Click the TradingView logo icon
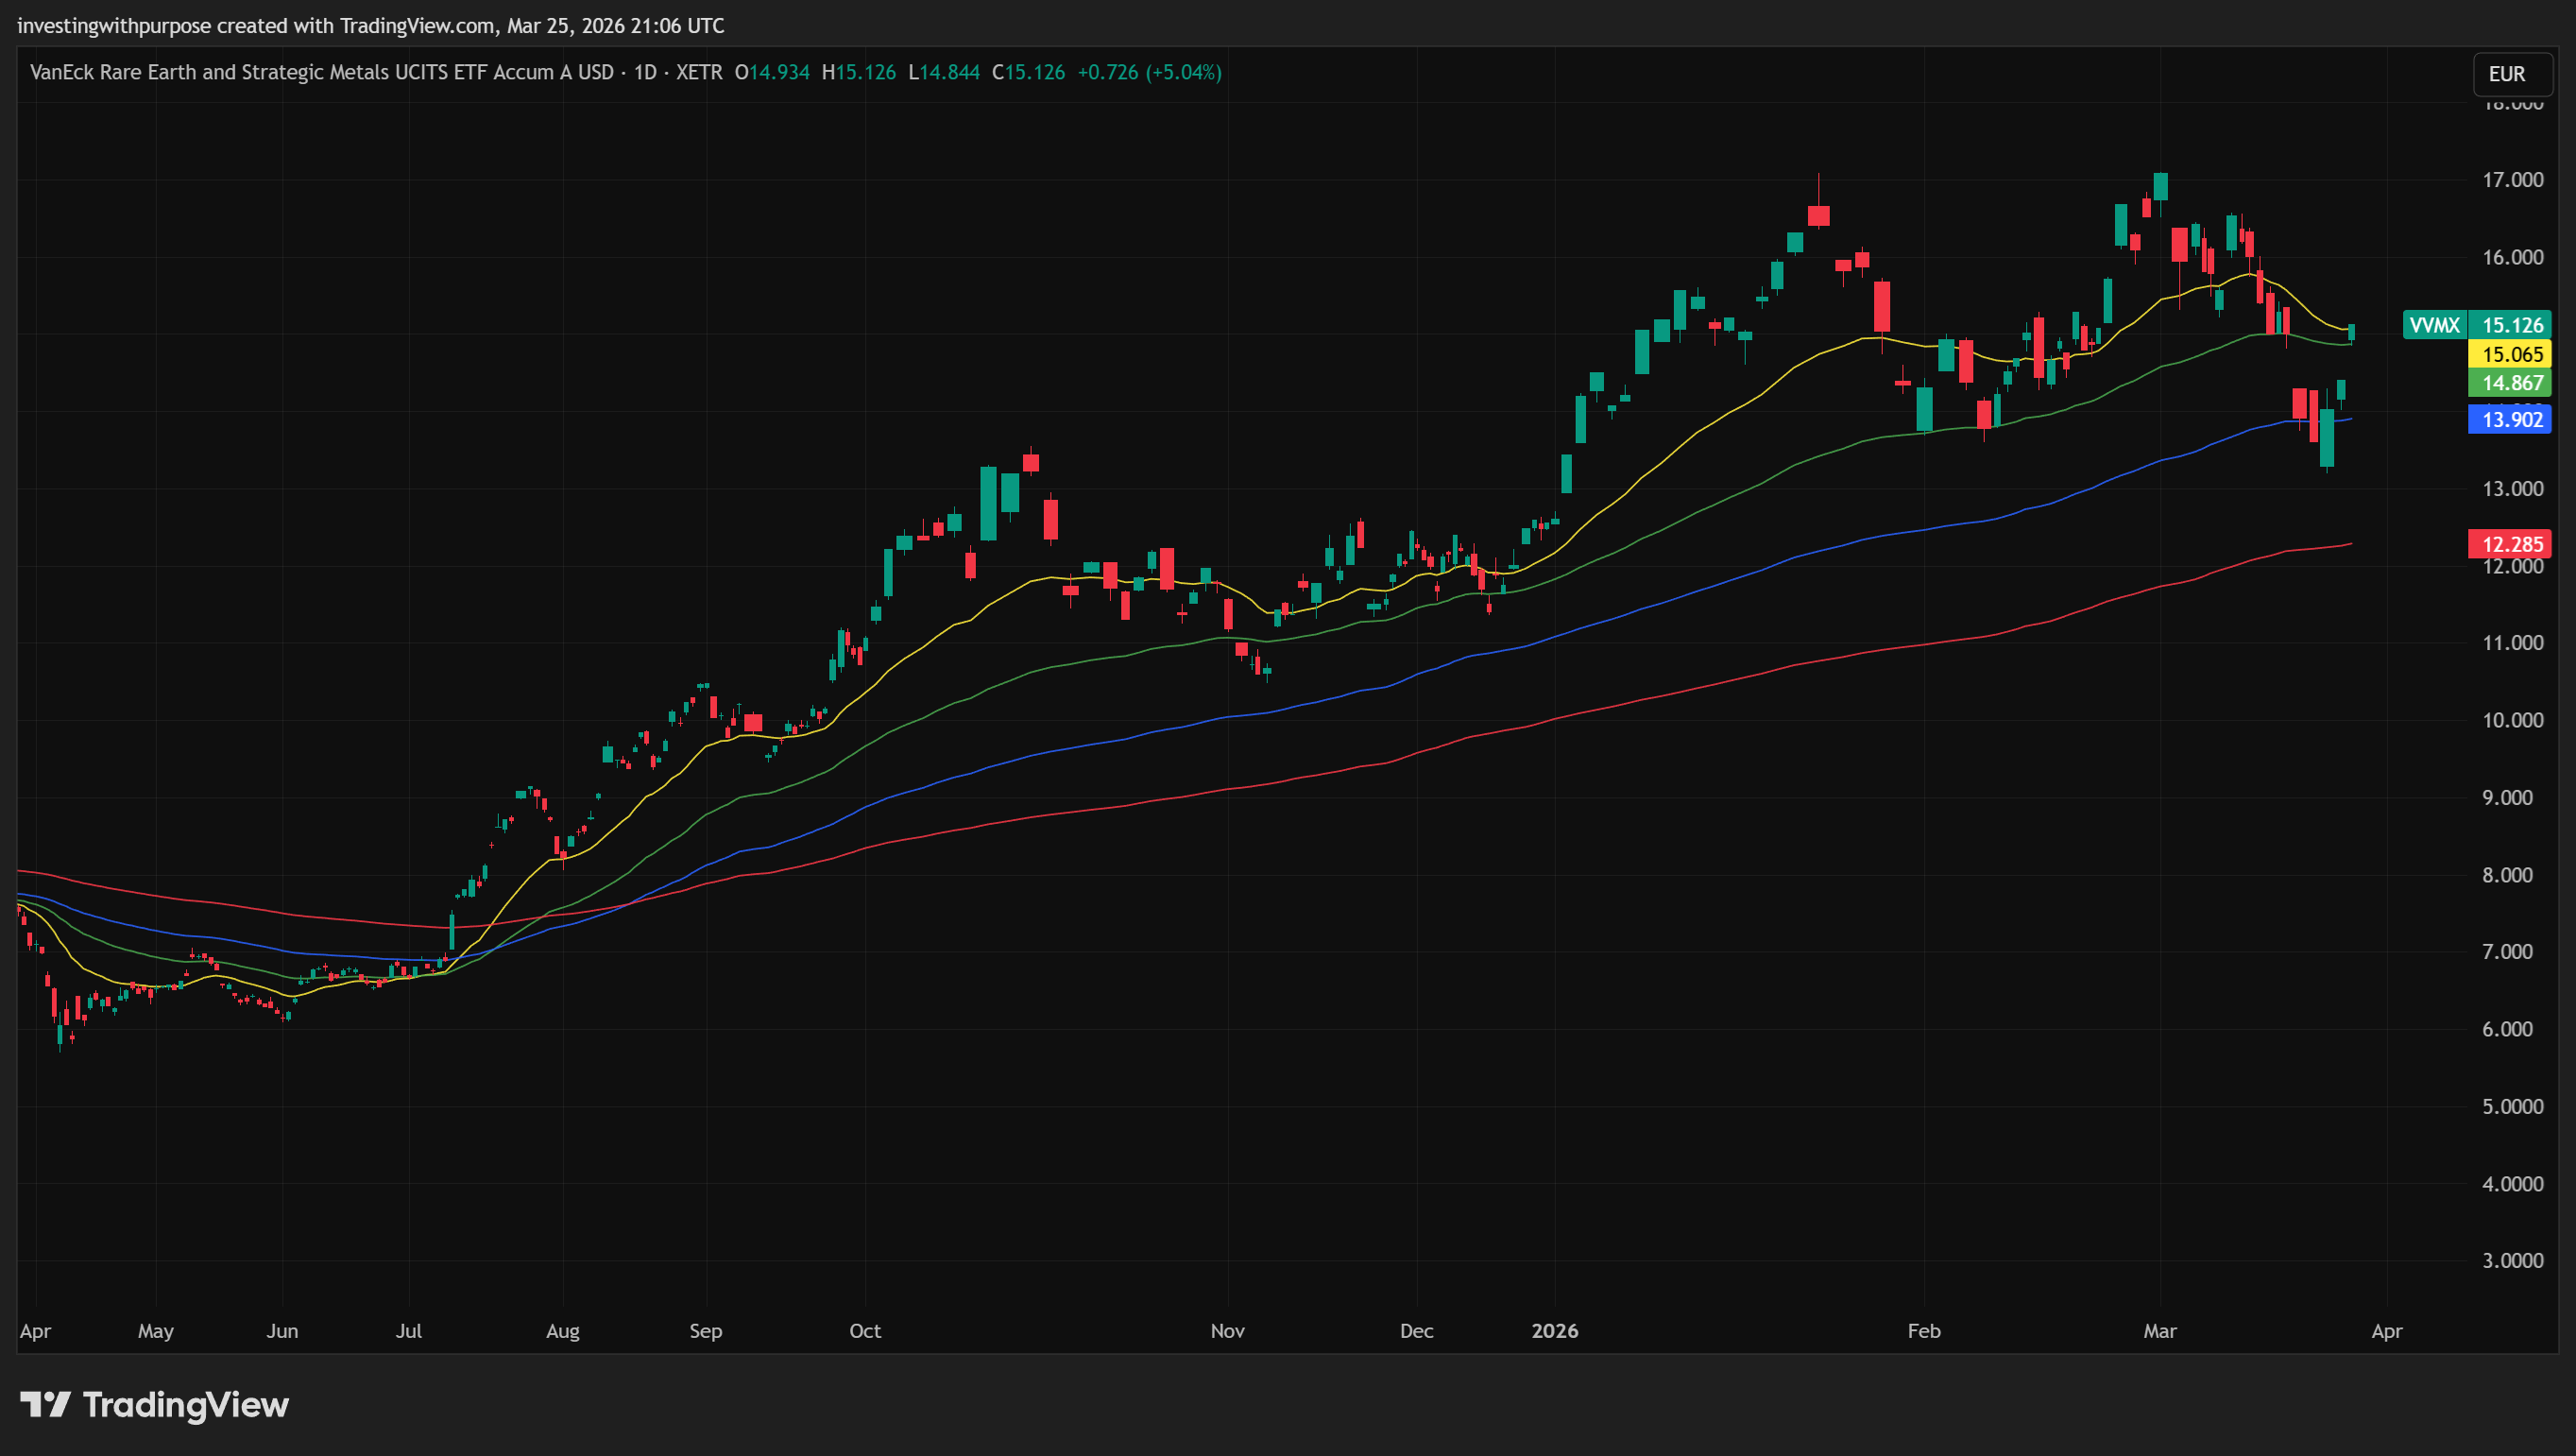 [45, 1404]
